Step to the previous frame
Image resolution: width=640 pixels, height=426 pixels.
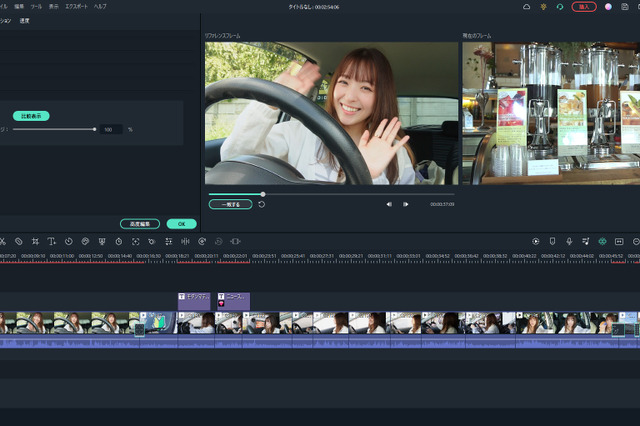[x=389, y=204]
